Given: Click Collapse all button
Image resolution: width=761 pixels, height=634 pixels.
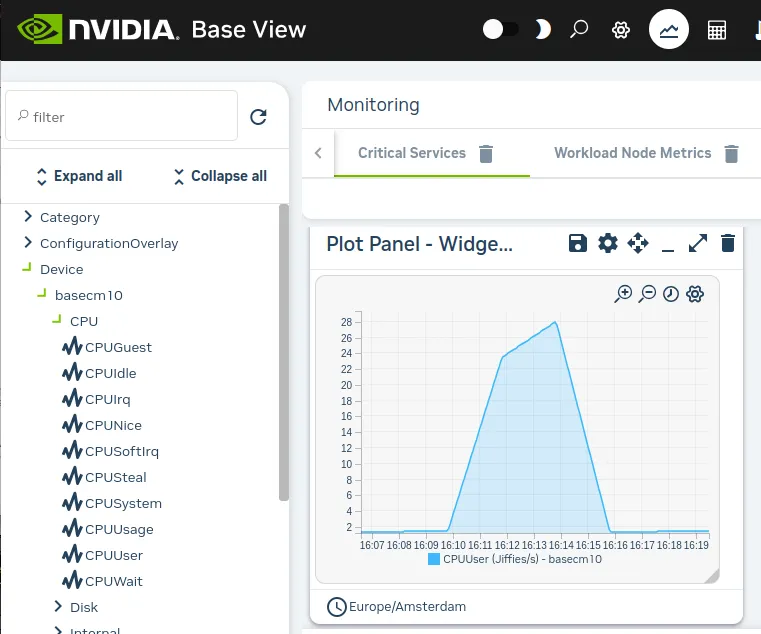Looking at the screenshot, I should [220, 176].
